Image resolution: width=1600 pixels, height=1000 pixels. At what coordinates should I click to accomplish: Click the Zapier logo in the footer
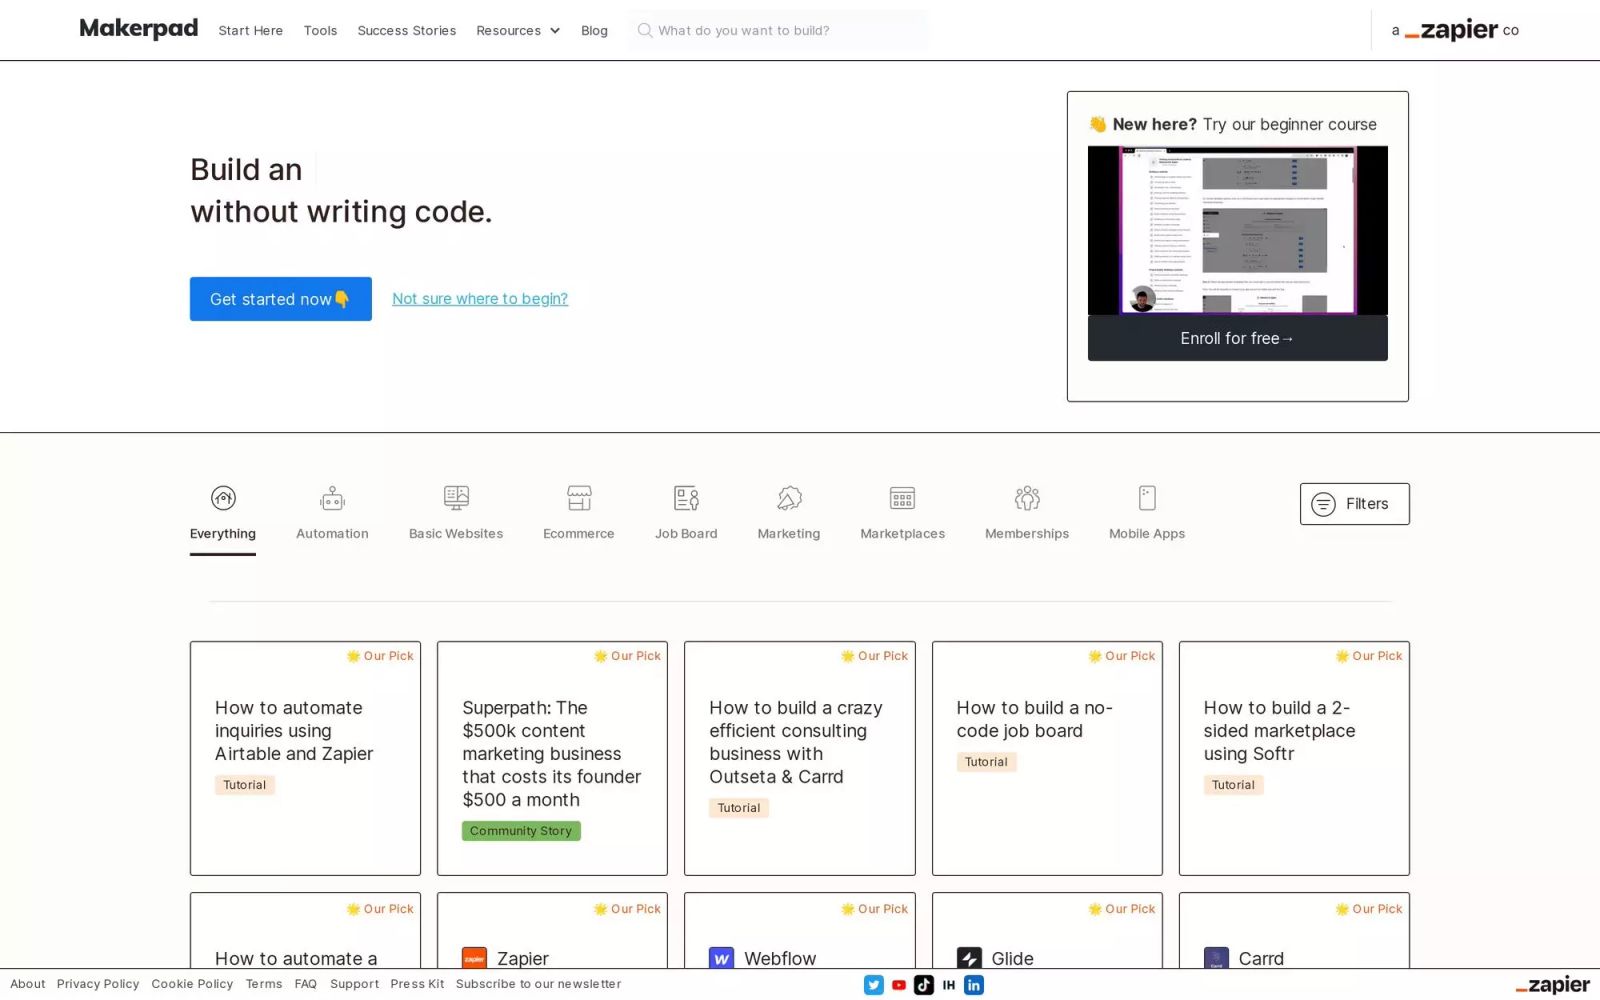tap(1552, 985)
